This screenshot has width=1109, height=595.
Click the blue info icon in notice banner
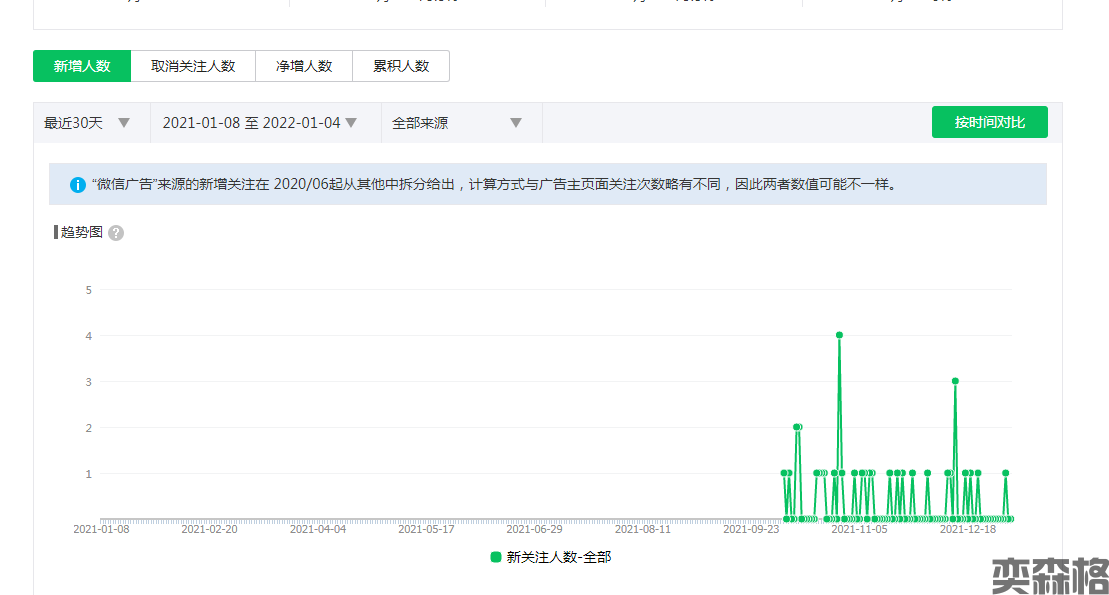coord(78,185)
